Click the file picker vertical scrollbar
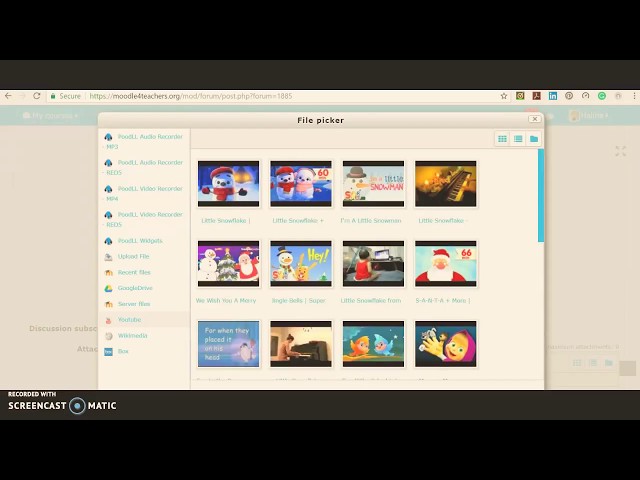The height and width of the screenshot is (480, 640). (x=541, y=196)
